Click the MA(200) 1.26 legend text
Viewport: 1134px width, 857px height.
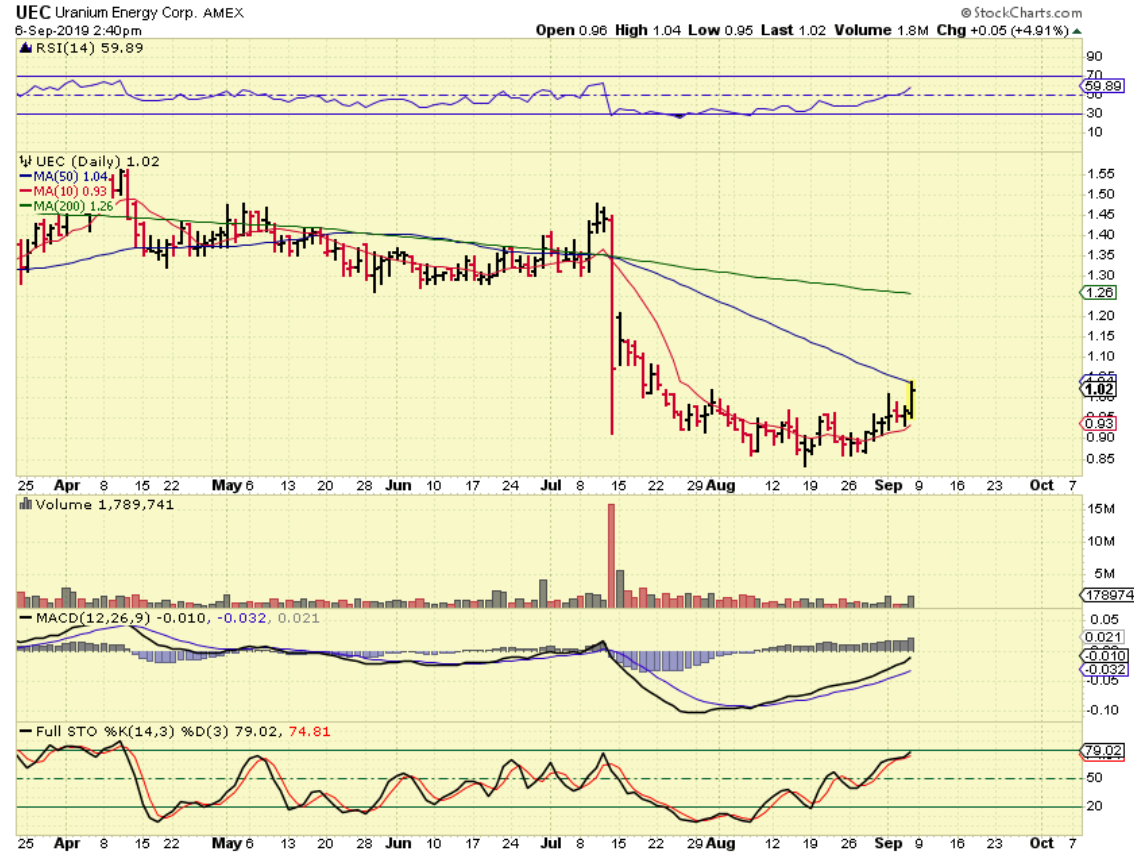pyautogui.click(x=74, y=206)
